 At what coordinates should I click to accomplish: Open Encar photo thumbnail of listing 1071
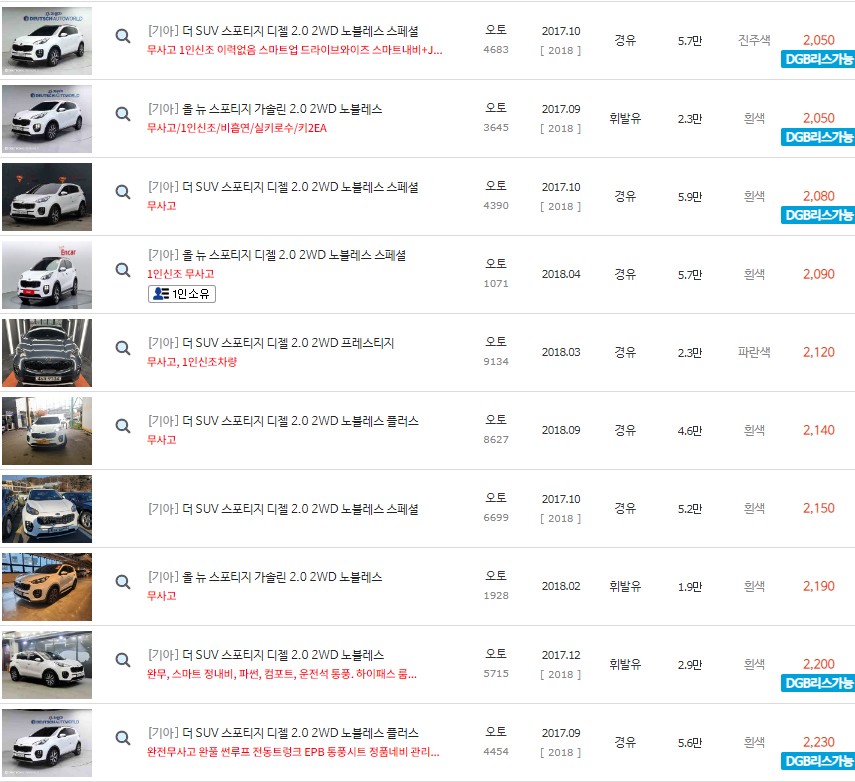click(x=47, y=275)
